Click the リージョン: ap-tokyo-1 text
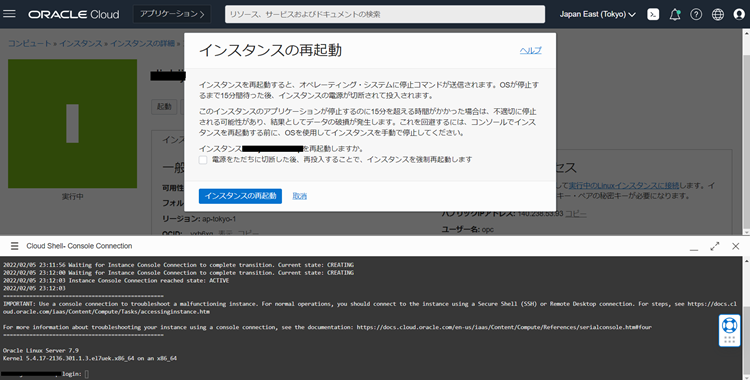 199,219
